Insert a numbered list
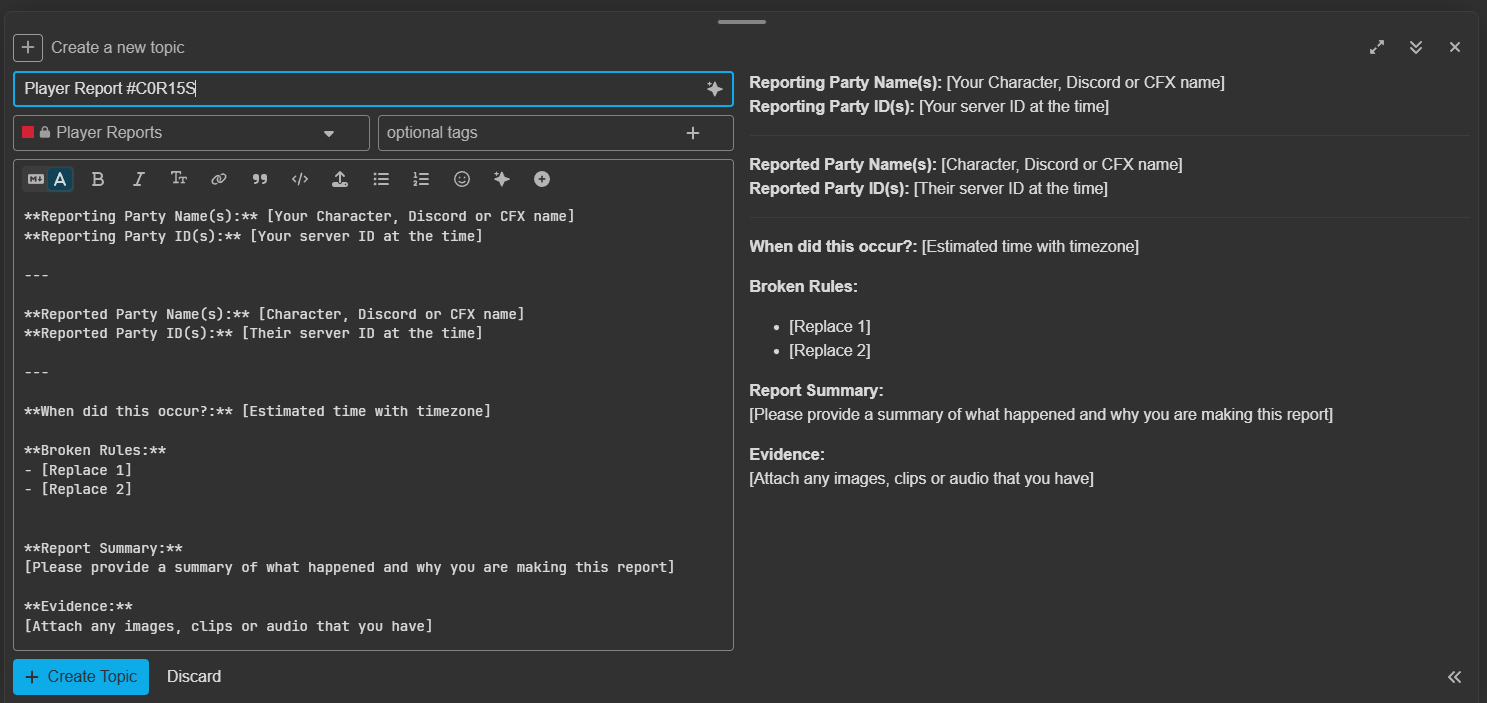1487x703 pixels. pos(421,179)
